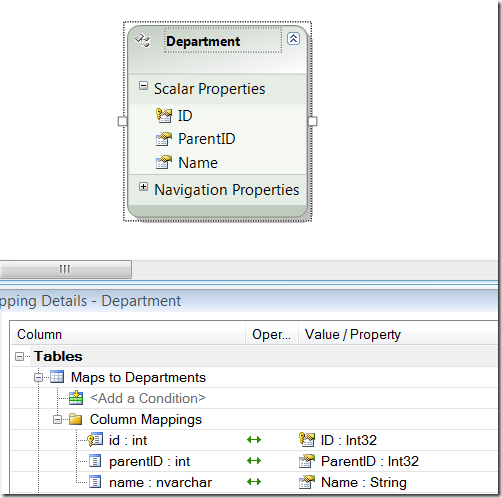Click the right resize handle of the Department entity

pyautogui.click(x=313, y=121)
